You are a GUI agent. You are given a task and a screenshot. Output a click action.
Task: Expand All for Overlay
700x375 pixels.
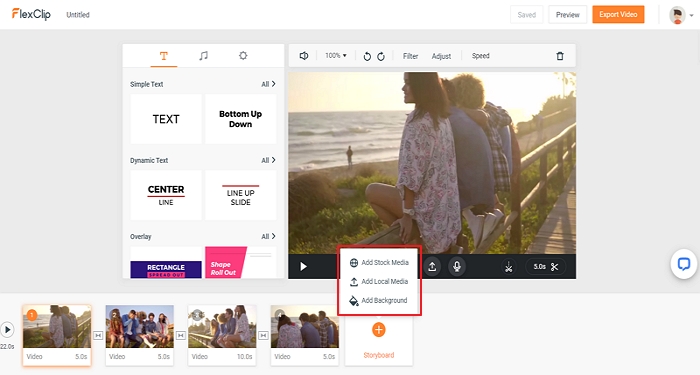(x=268, y=236)
